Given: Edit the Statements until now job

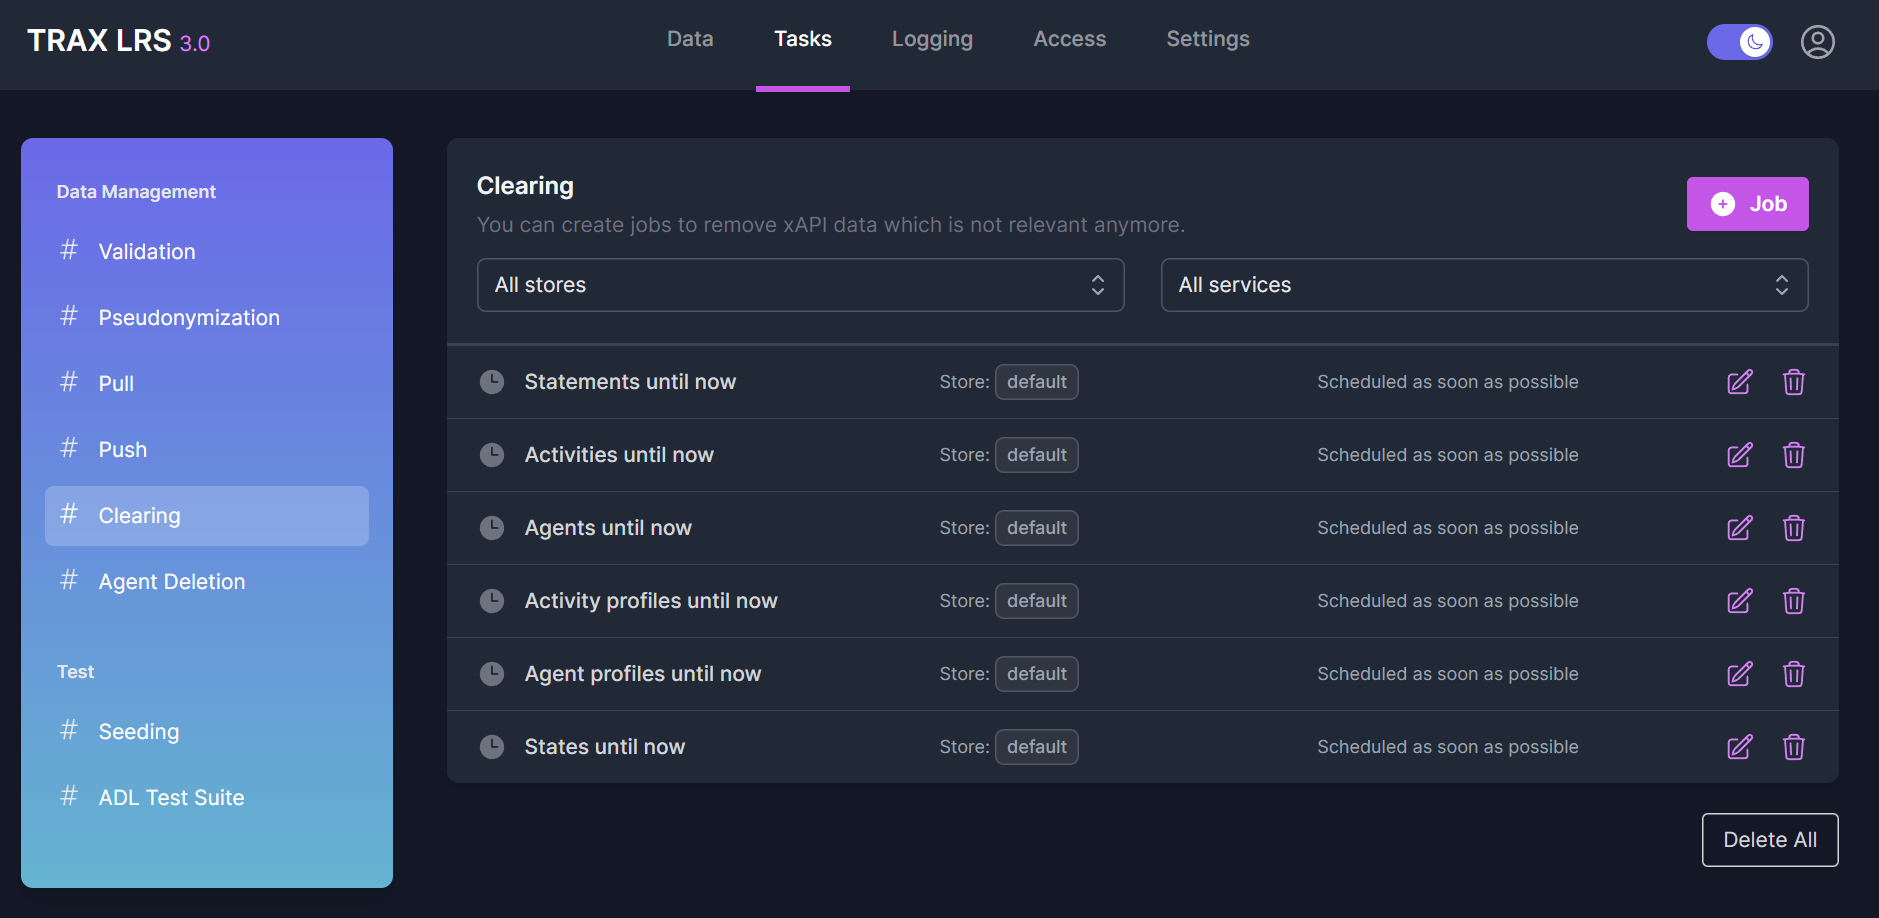Looking at the screenshot, I should click(x=1739, y=382).
